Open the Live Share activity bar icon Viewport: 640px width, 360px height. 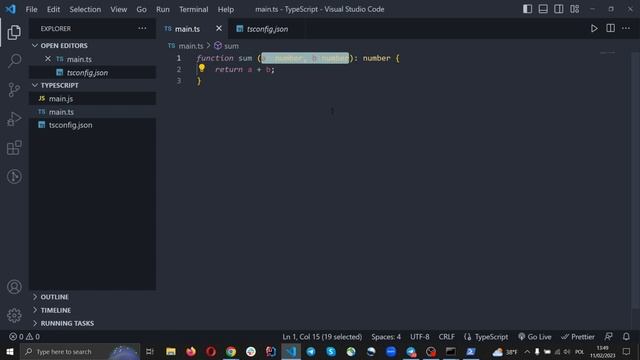pos(14,176)
